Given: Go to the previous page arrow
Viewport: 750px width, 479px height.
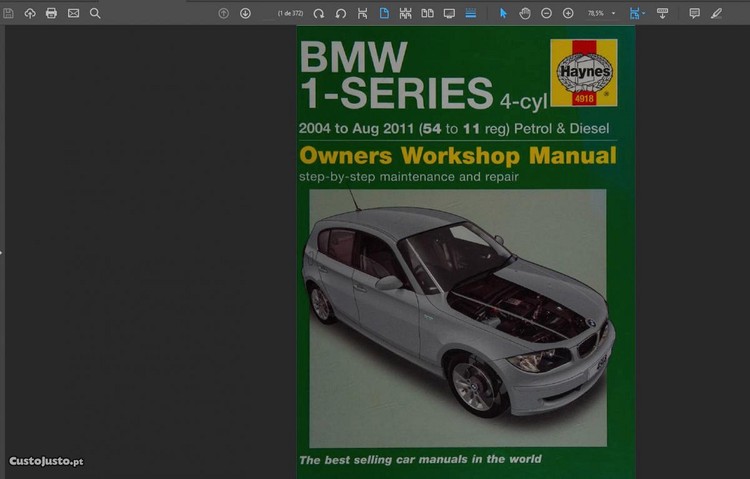Looking at the screenshot, I should (x=223, y=13).
